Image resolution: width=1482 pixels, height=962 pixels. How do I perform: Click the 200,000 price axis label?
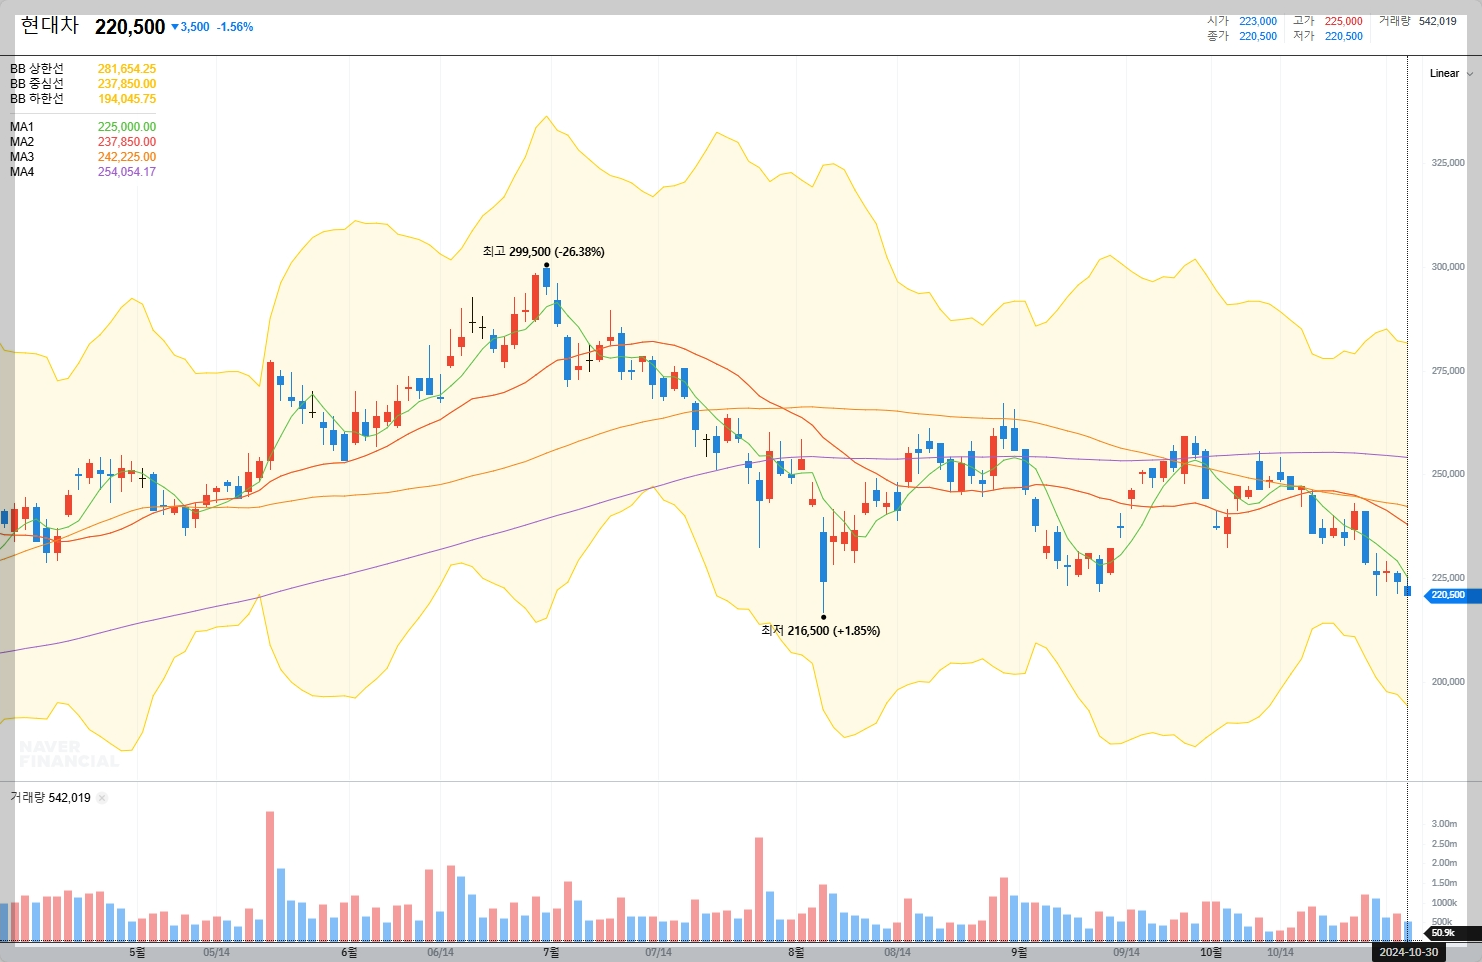click(x=1447, y=682)
